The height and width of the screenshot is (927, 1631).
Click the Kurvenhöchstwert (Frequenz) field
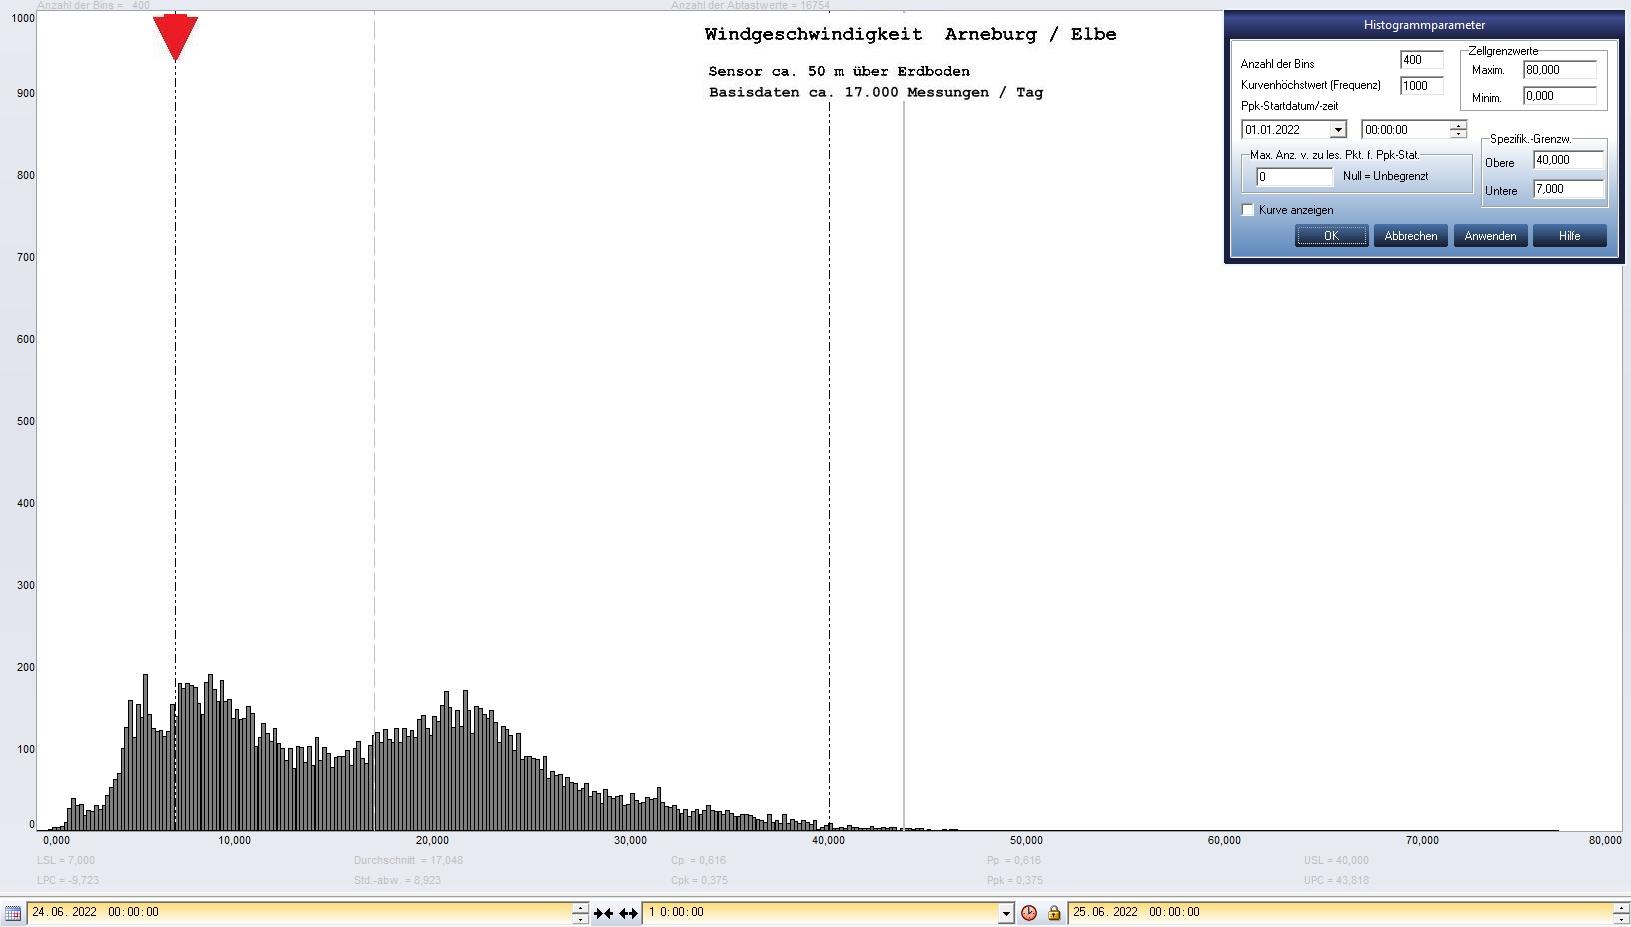tap(1421, 86)
